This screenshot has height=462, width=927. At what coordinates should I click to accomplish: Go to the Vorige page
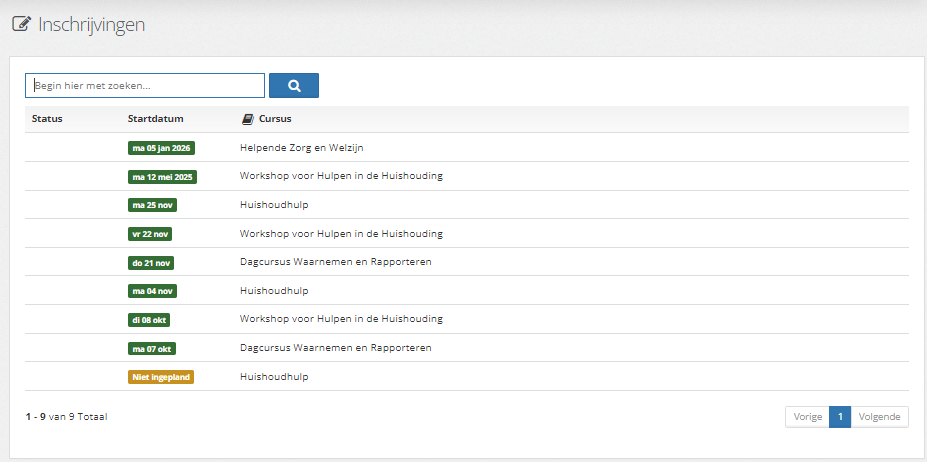(808, 416)
